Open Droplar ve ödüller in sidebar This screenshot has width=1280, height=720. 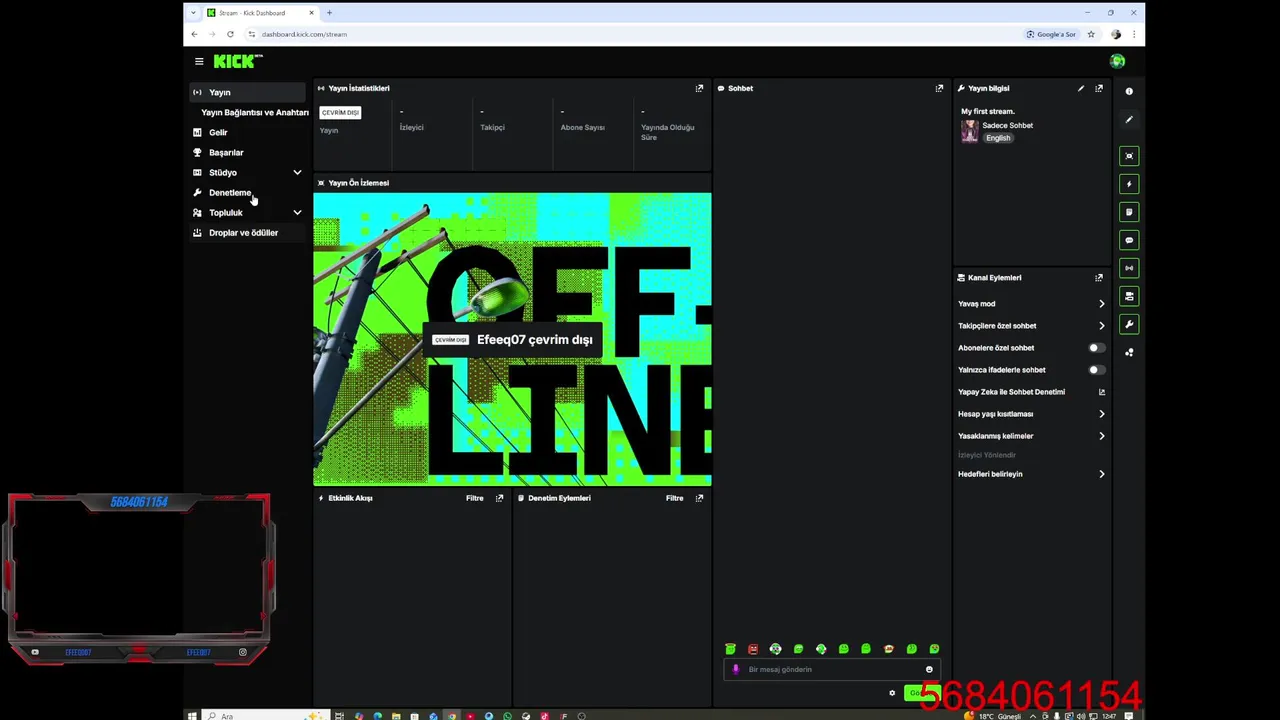coord(248,232)
